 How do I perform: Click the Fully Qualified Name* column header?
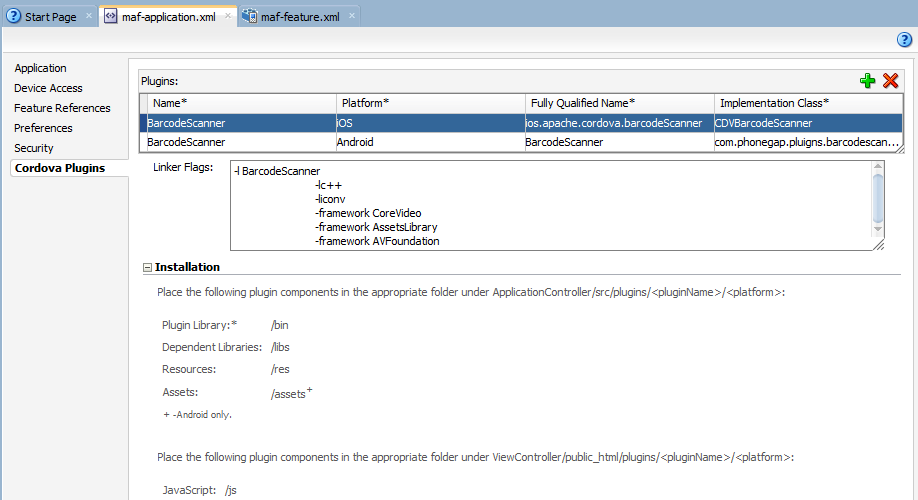click(x=619, y=103)
